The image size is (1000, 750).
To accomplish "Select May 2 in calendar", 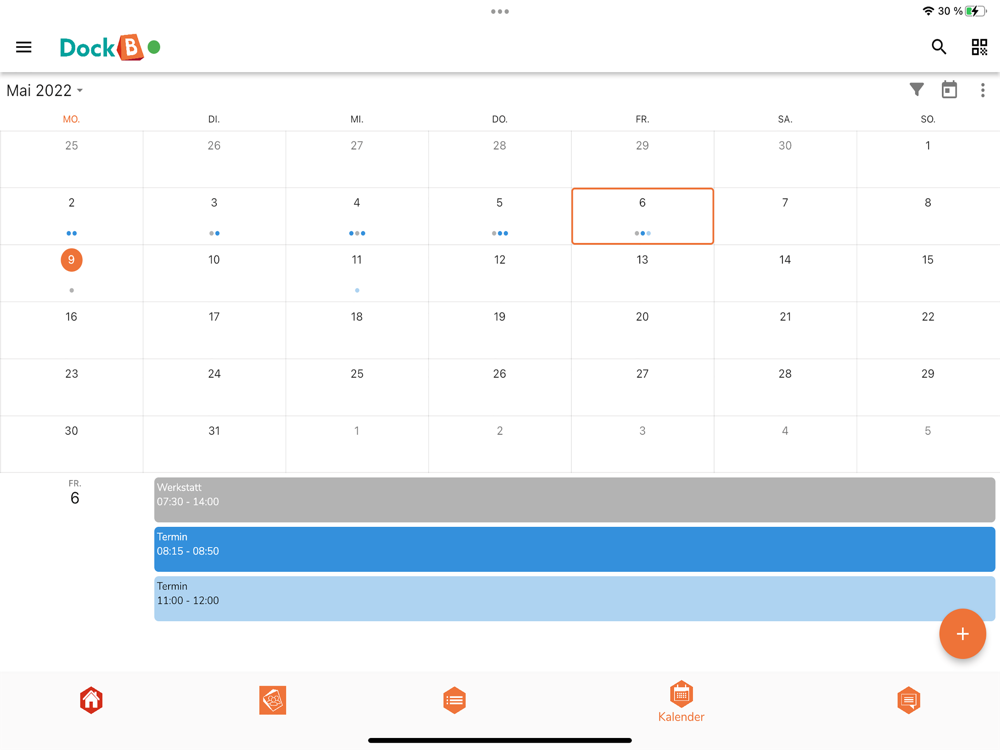I will click(x=71, y=216).
